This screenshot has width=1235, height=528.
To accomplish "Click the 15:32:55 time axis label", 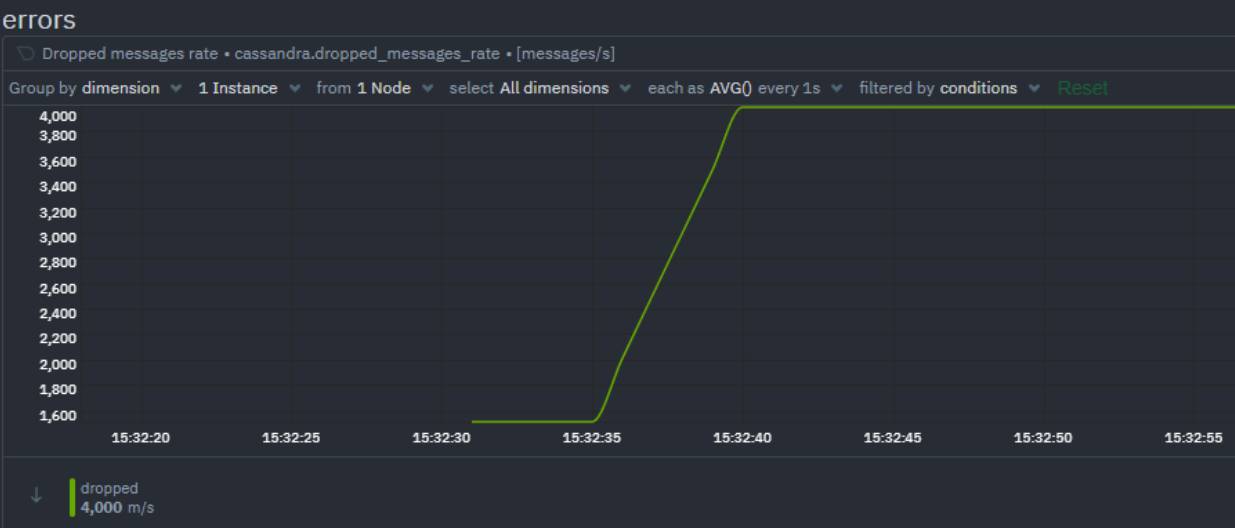I will [1192, 438].
